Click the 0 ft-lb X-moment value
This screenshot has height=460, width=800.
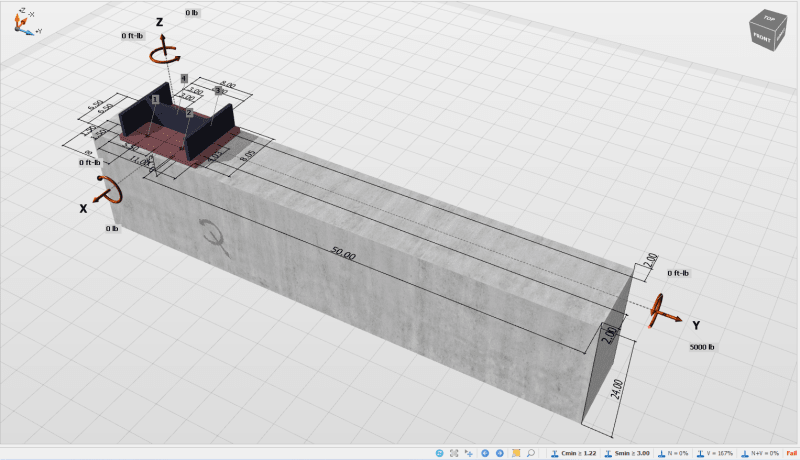click(90, 163)
